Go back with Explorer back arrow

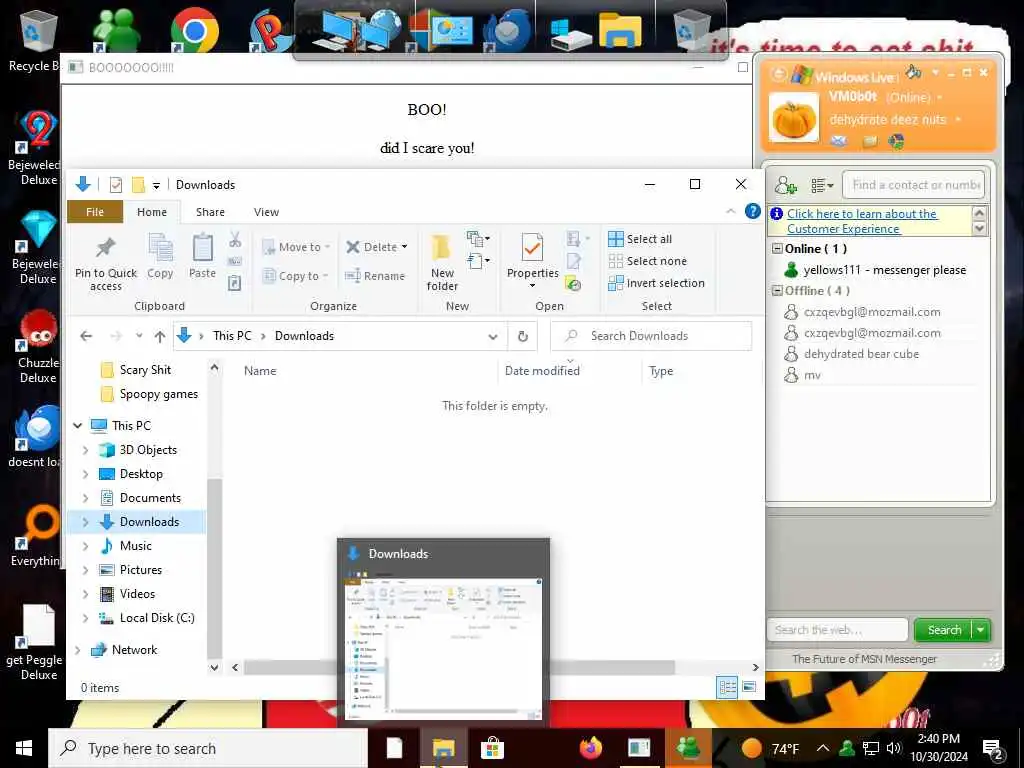pyautogui.click(x=86, y=336)
